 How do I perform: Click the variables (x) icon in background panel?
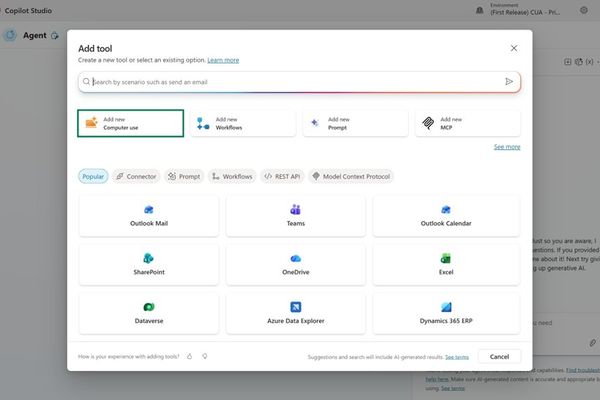coord(590,62)
